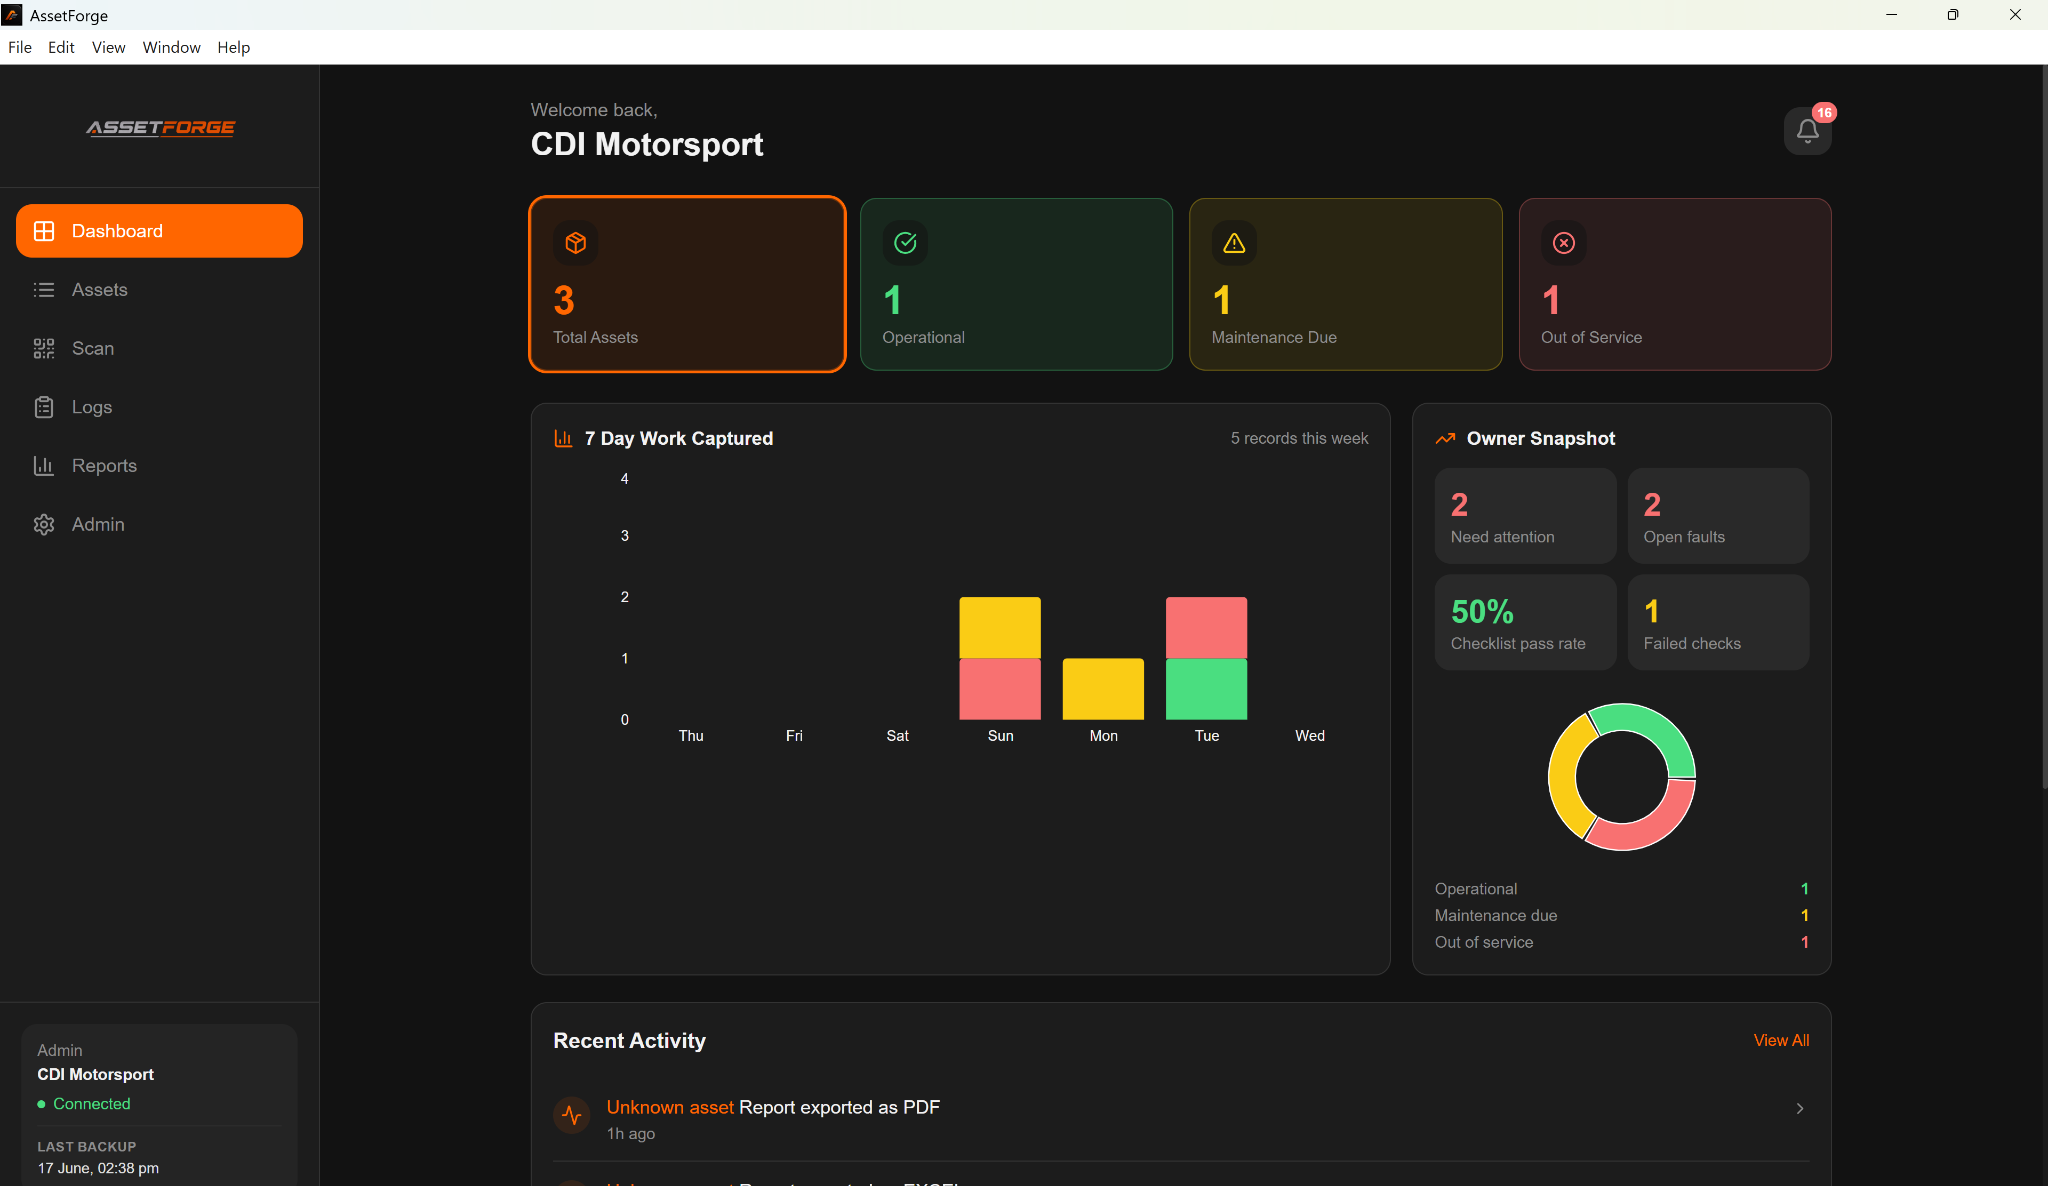Image resolution: width=2048 pixels, height=1186 pixels.
Task: Open the Edit menu
Action: click(x=61, y=47)
